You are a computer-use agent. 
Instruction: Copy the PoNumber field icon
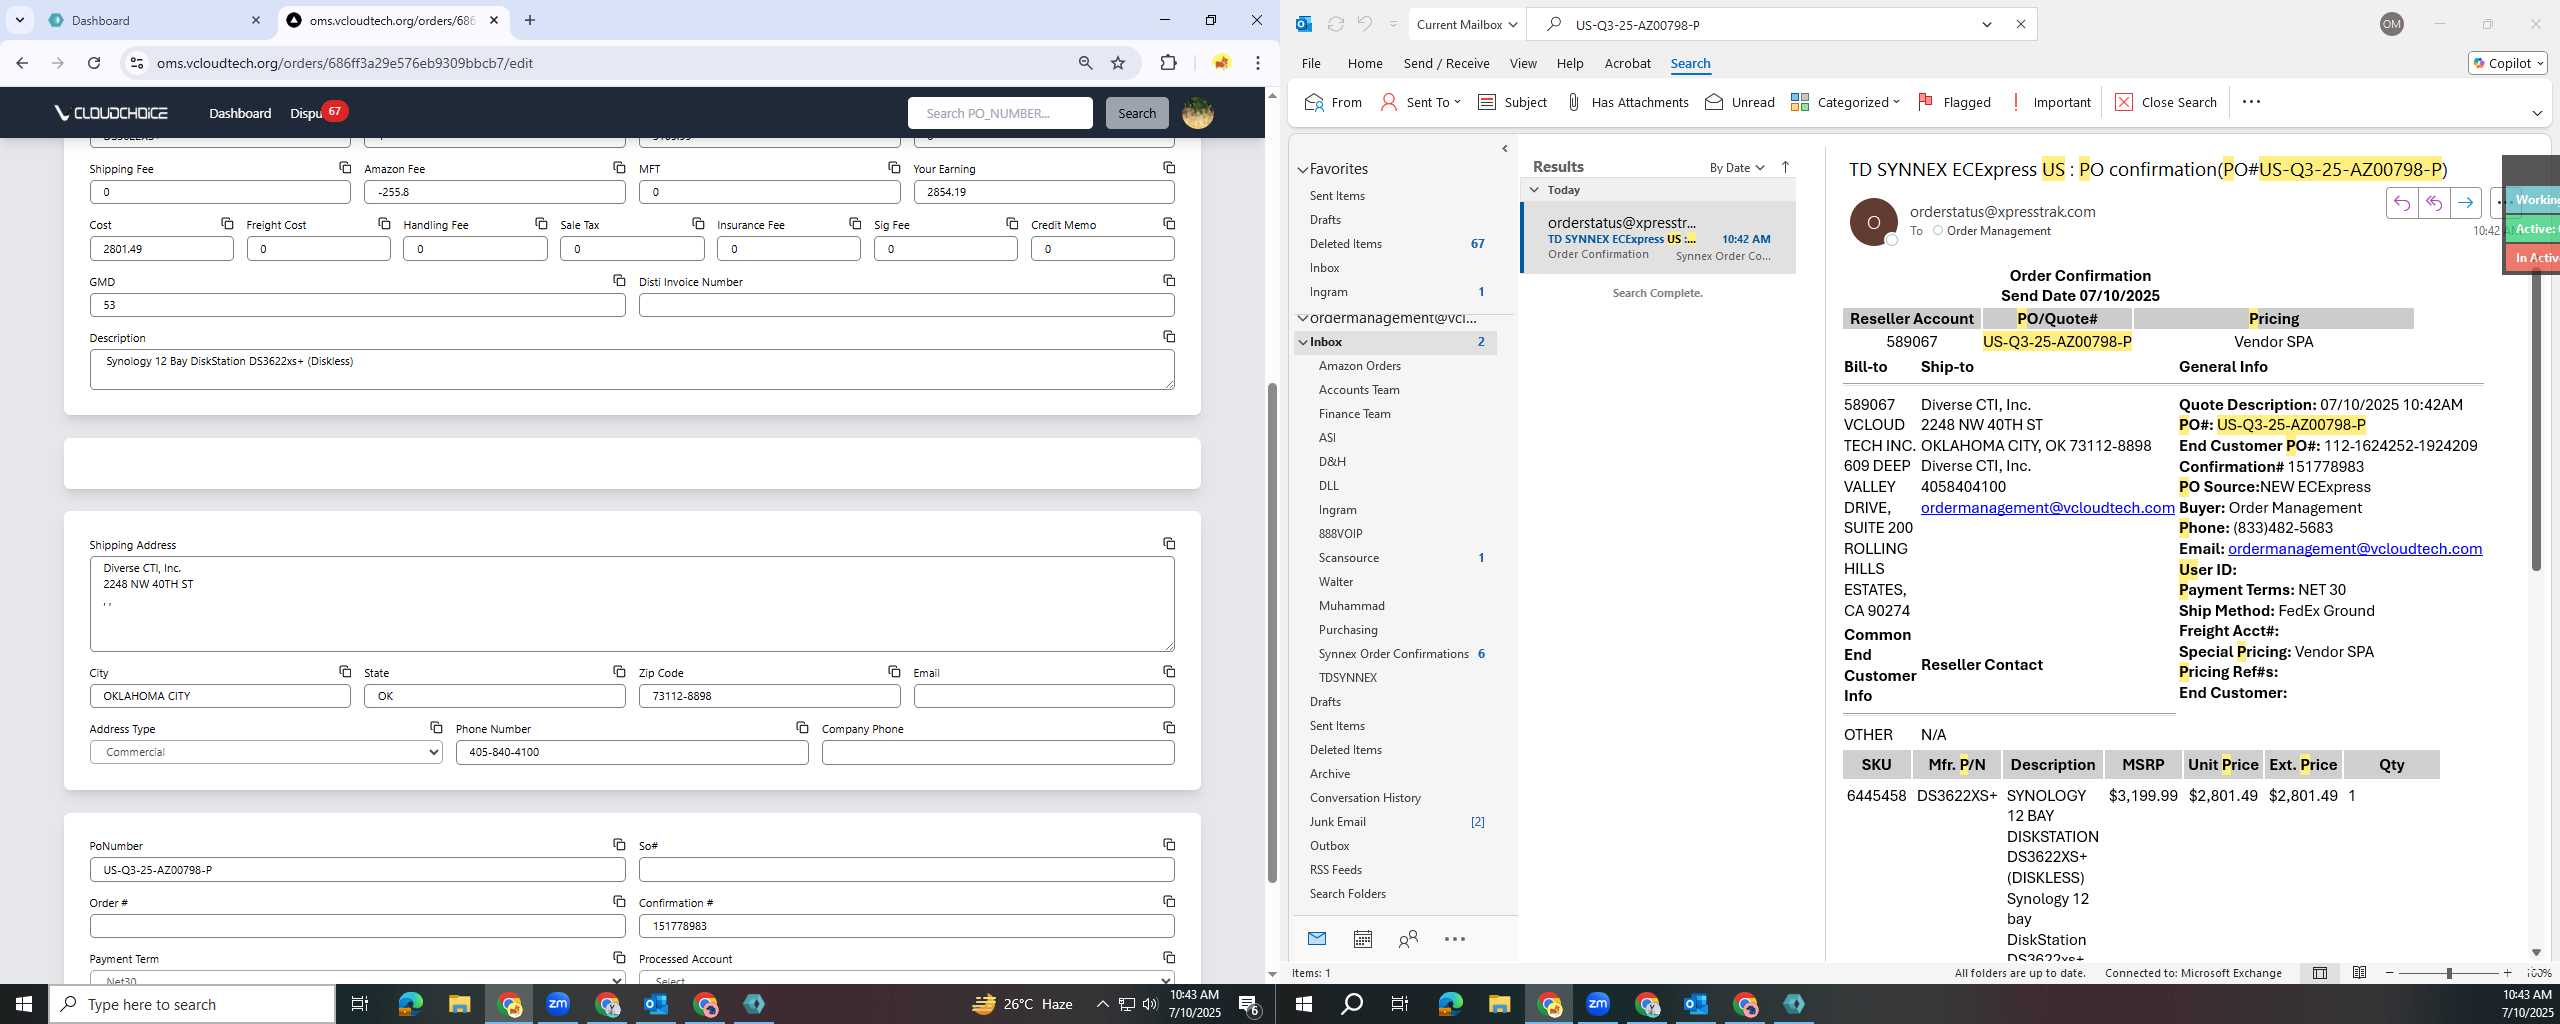(x=619, y=844)
